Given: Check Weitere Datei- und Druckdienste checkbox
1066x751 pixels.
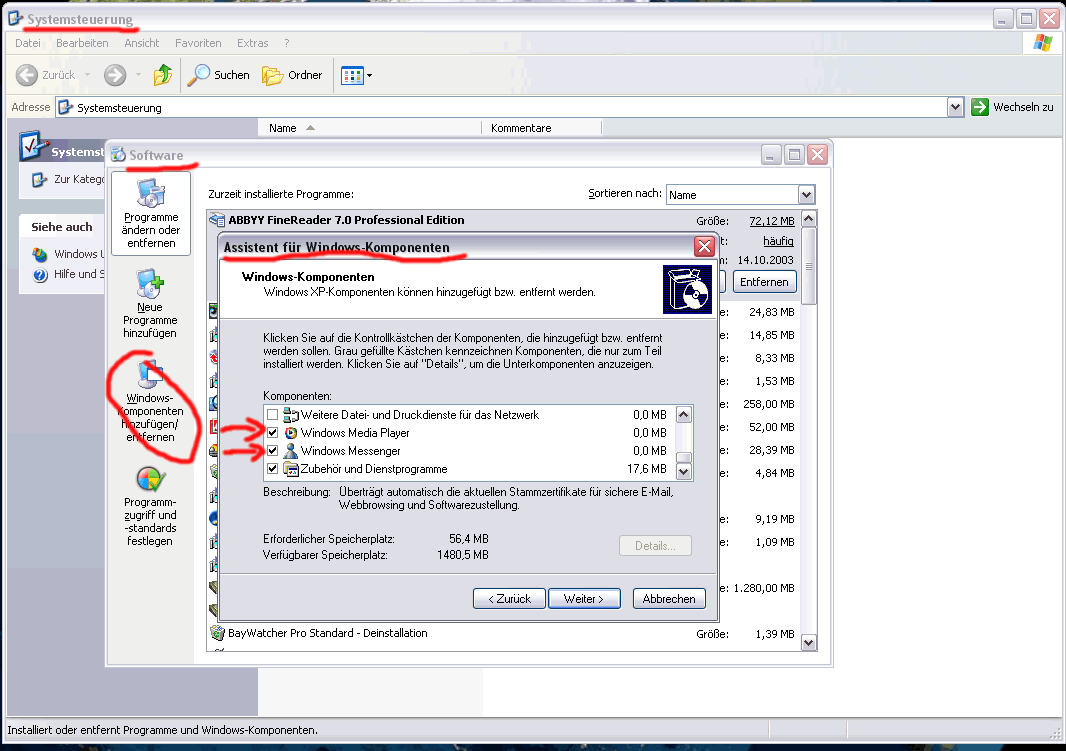Looking at the screenshot, I should [x=273, y=415].
